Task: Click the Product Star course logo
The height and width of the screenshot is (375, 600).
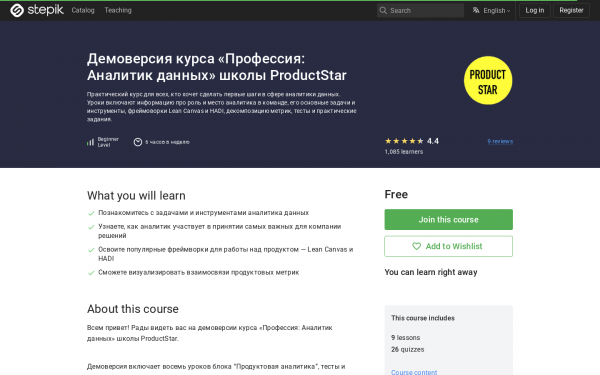Action: pyautogui.click(x=488, y=80)
